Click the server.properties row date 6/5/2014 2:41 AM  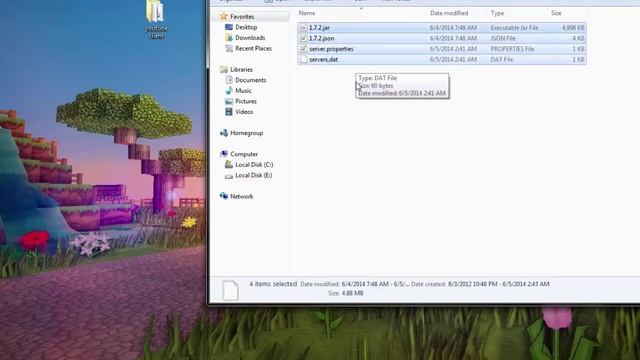453,49
